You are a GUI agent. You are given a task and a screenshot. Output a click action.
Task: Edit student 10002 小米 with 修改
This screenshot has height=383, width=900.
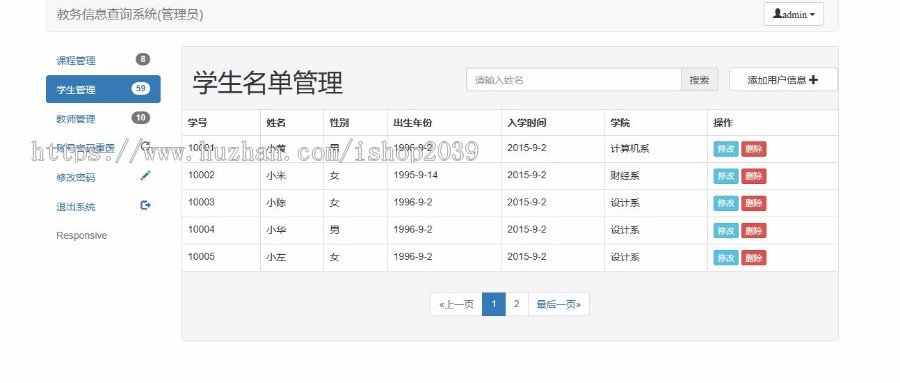726,176
